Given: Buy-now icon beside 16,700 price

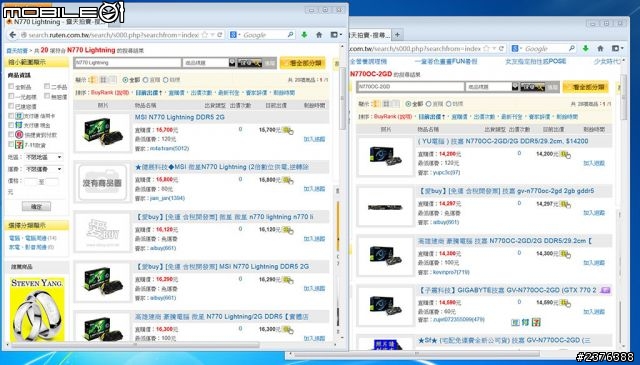Looking at the screenshot, I should (x=288, y=131).
